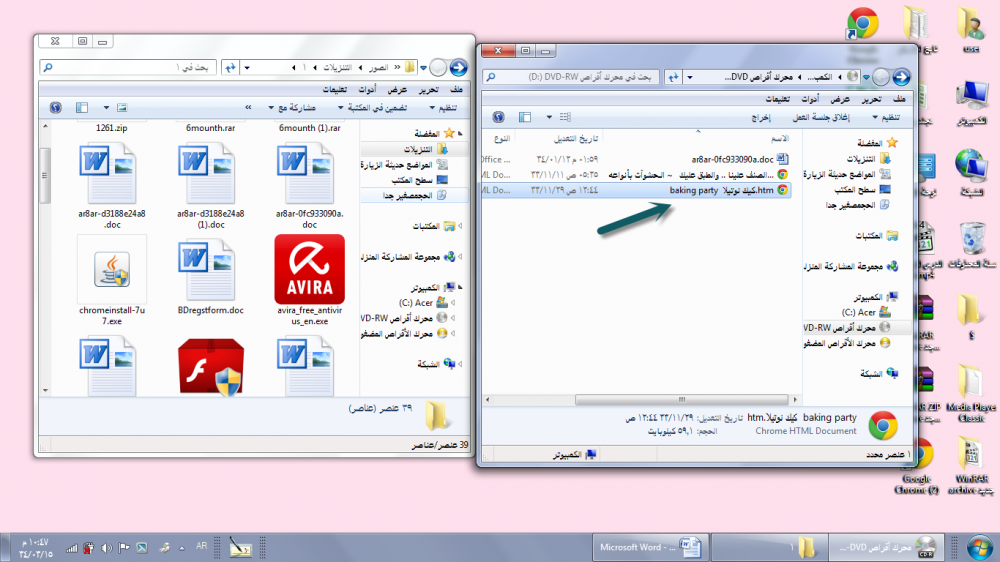Click the Back arrow in the Downloads window

(x=458, y=67)
